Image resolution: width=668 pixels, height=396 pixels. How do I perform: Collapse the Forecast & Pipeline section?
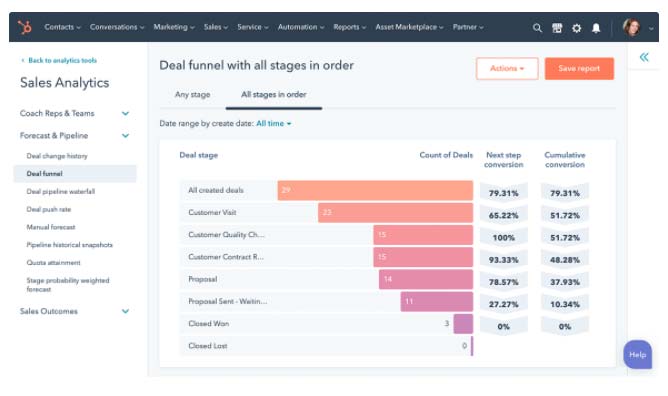click(x=125, y=135)
